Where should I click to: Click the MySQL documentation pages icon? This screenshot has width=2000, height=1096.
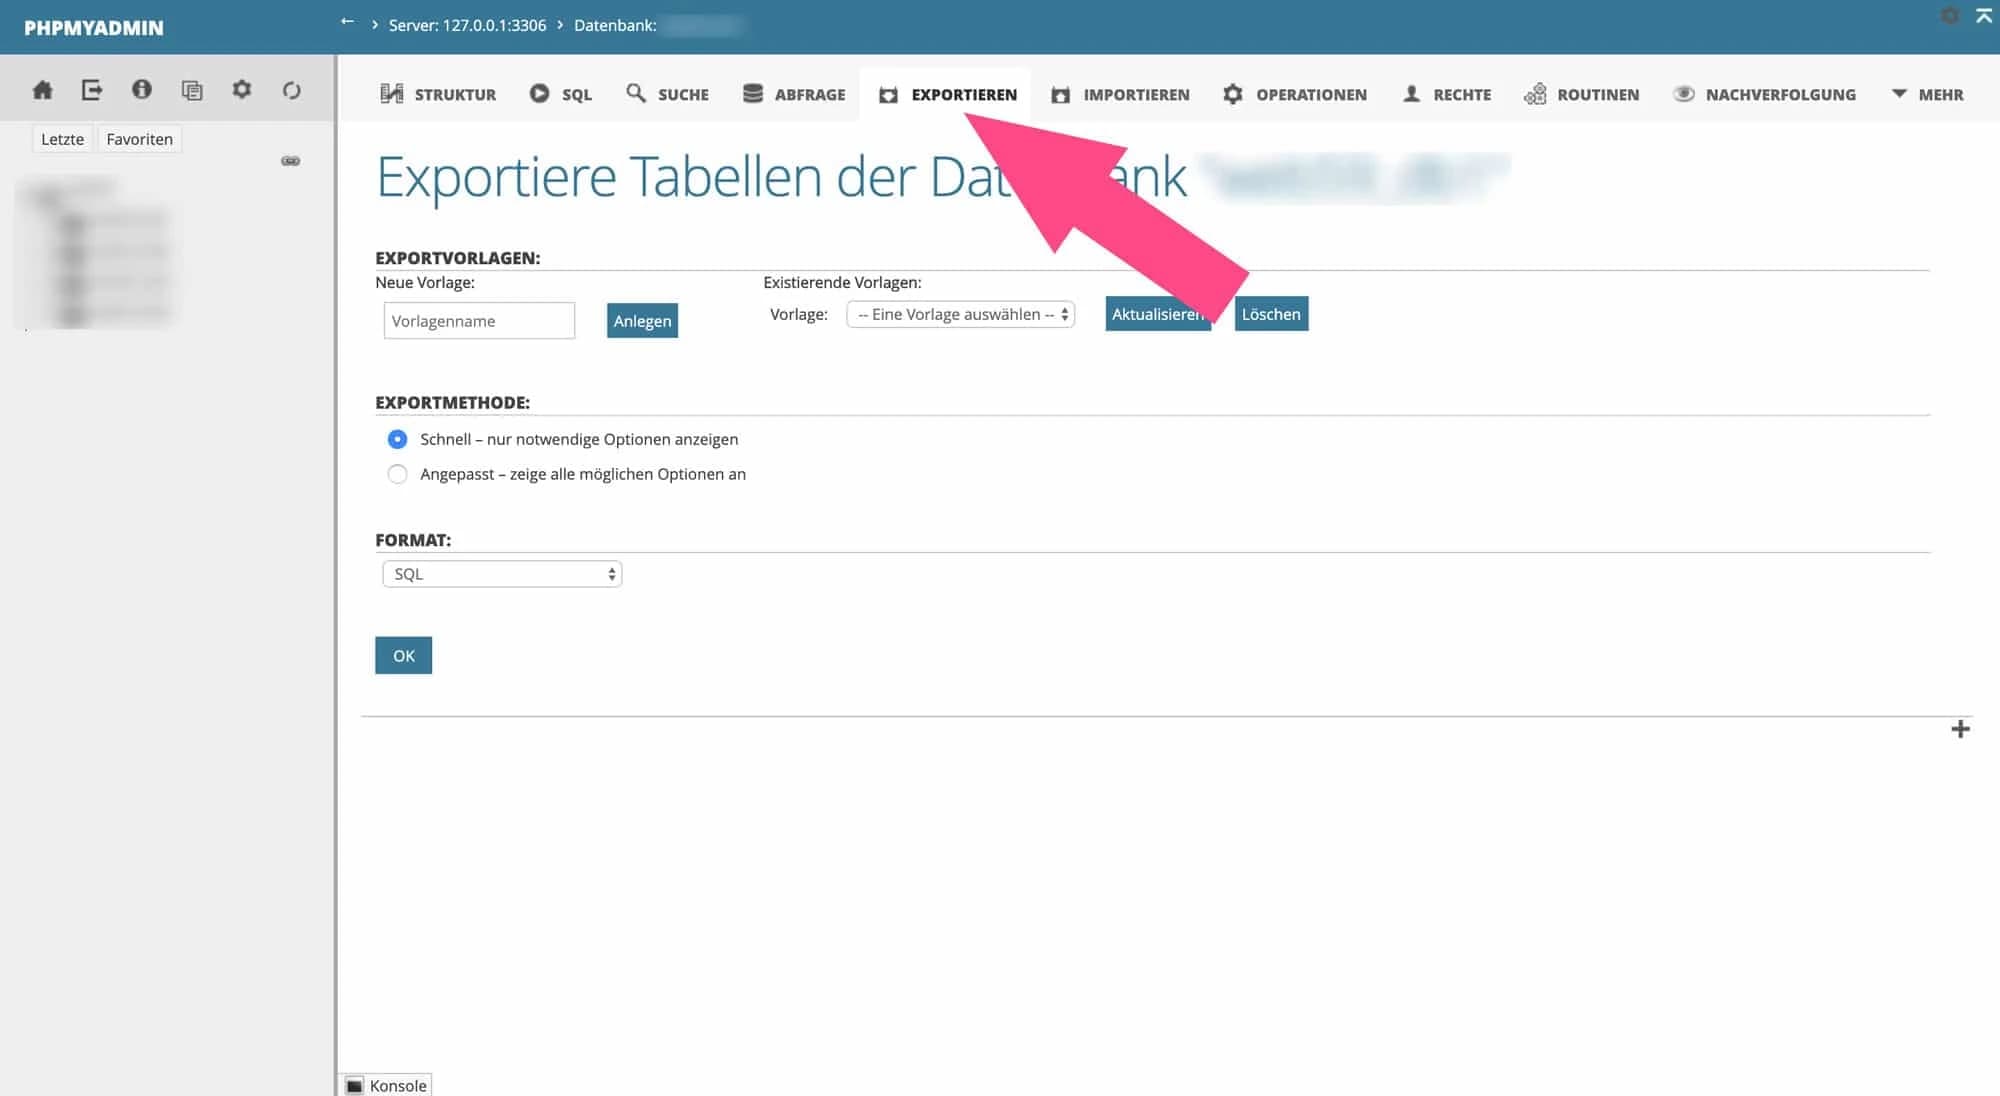[x=191, y=89]
